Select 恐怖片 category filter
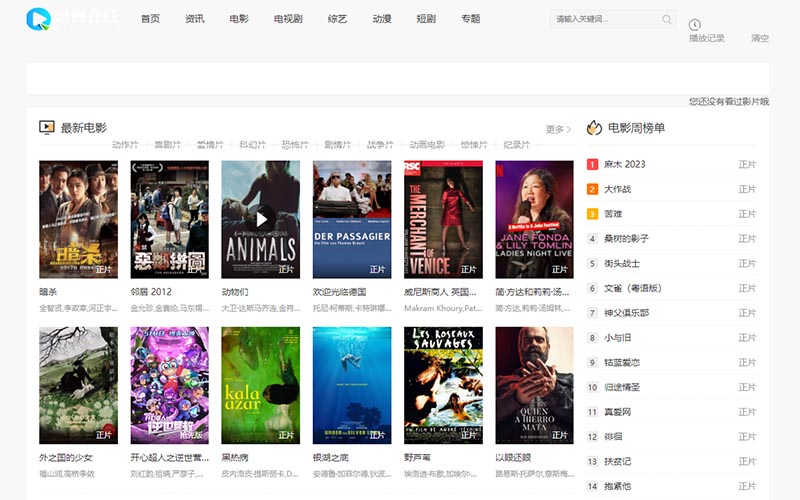Viewport: 800px width, 500px height. coord(295,145)
